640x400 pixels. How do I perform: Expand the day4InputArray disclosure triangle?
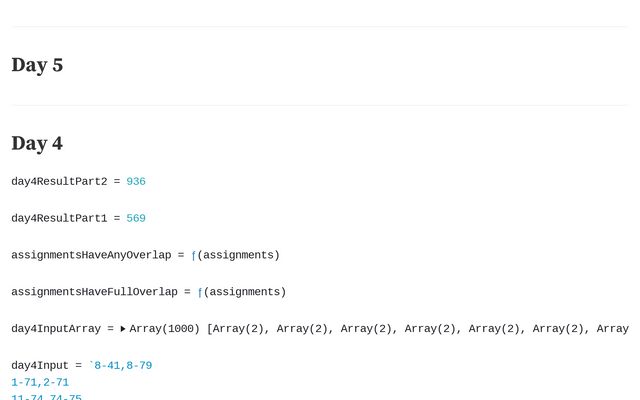[123, 329]
